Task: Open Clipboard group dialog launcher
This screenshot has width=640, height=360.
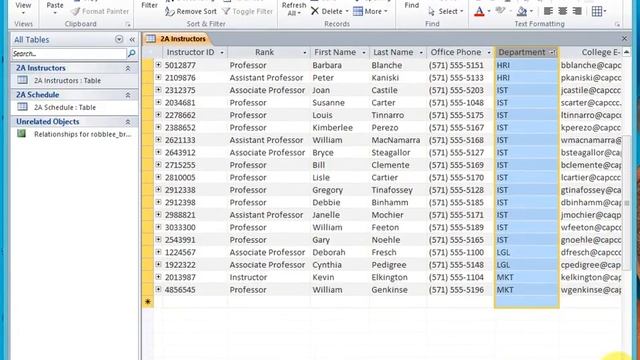Action: pos(128,24)
